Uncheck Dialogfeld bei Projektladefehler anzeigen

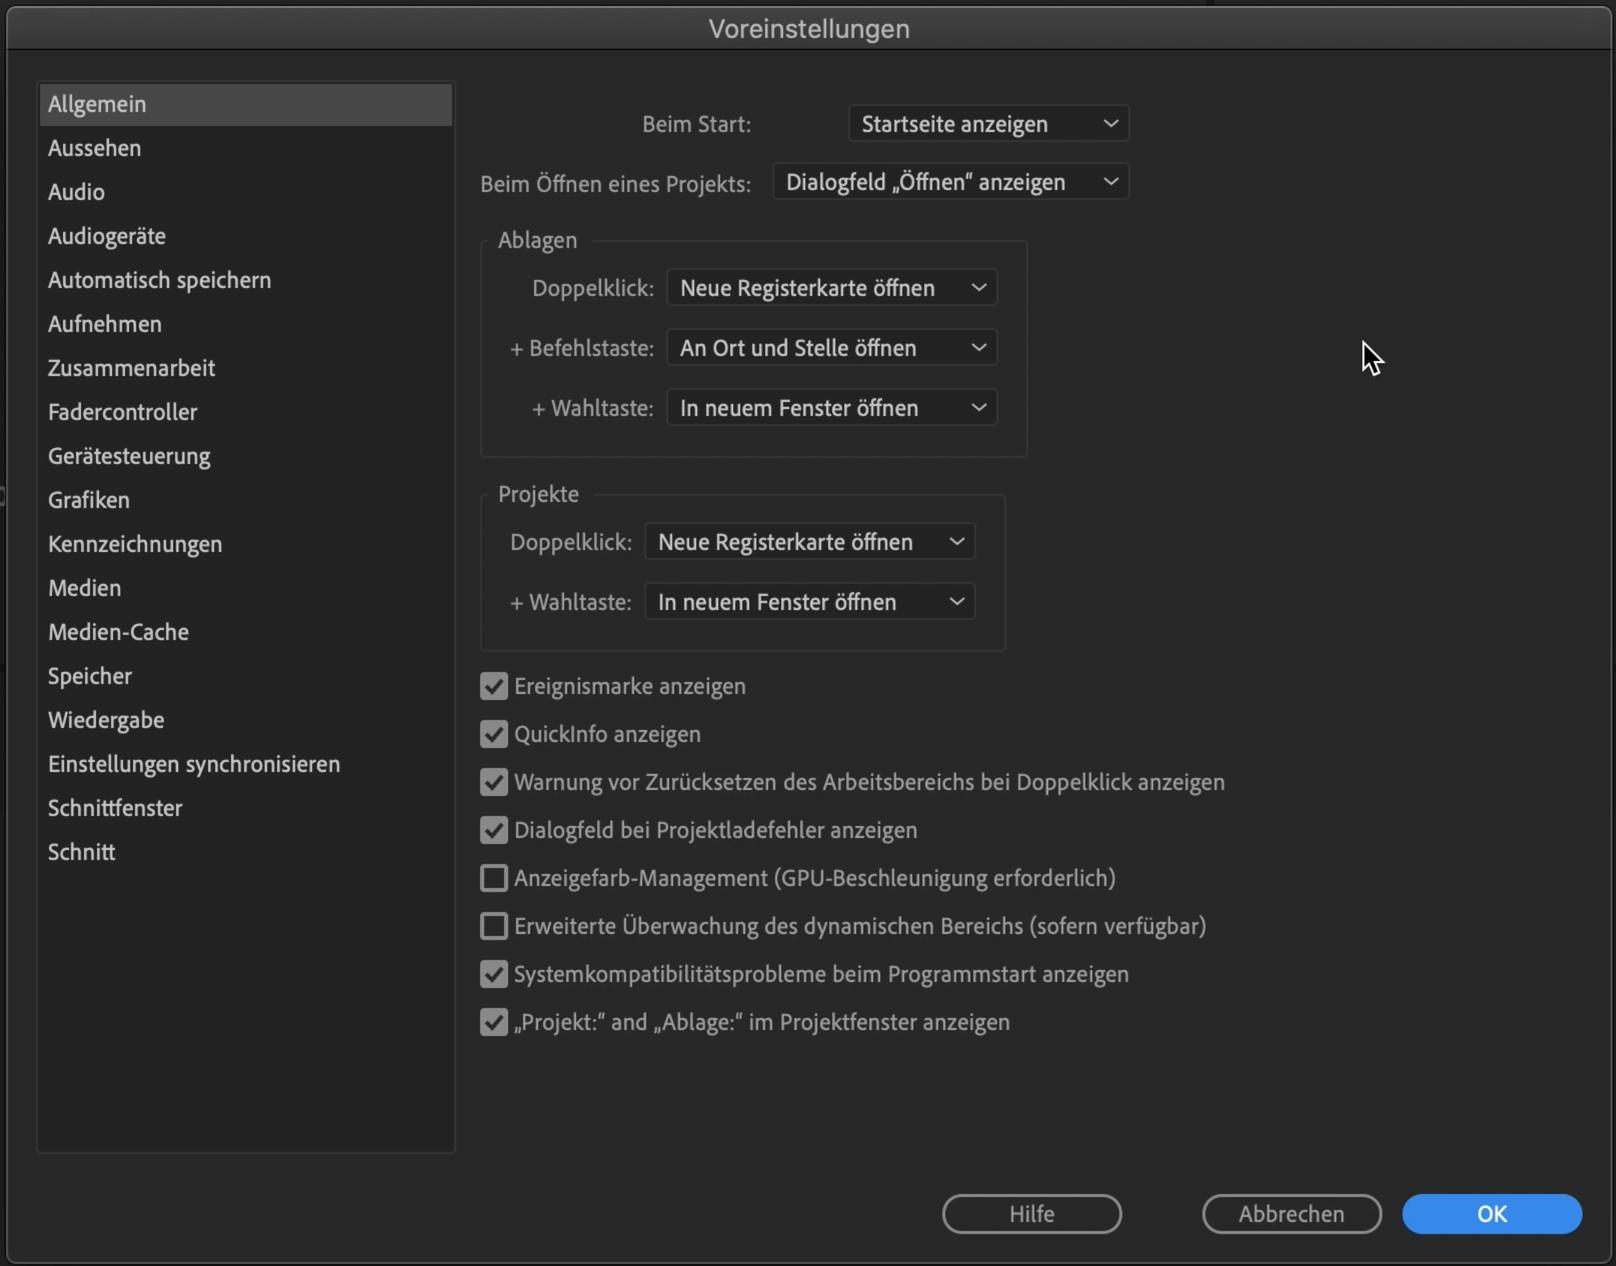click(x=494, y=830)
